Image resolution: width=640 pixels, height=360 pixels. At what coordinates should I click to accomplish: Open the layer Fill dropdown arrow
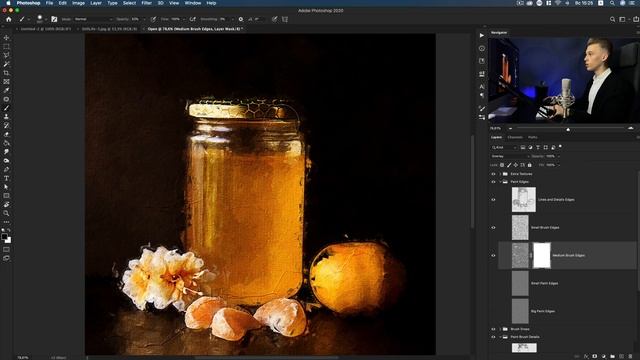point(558,165)
